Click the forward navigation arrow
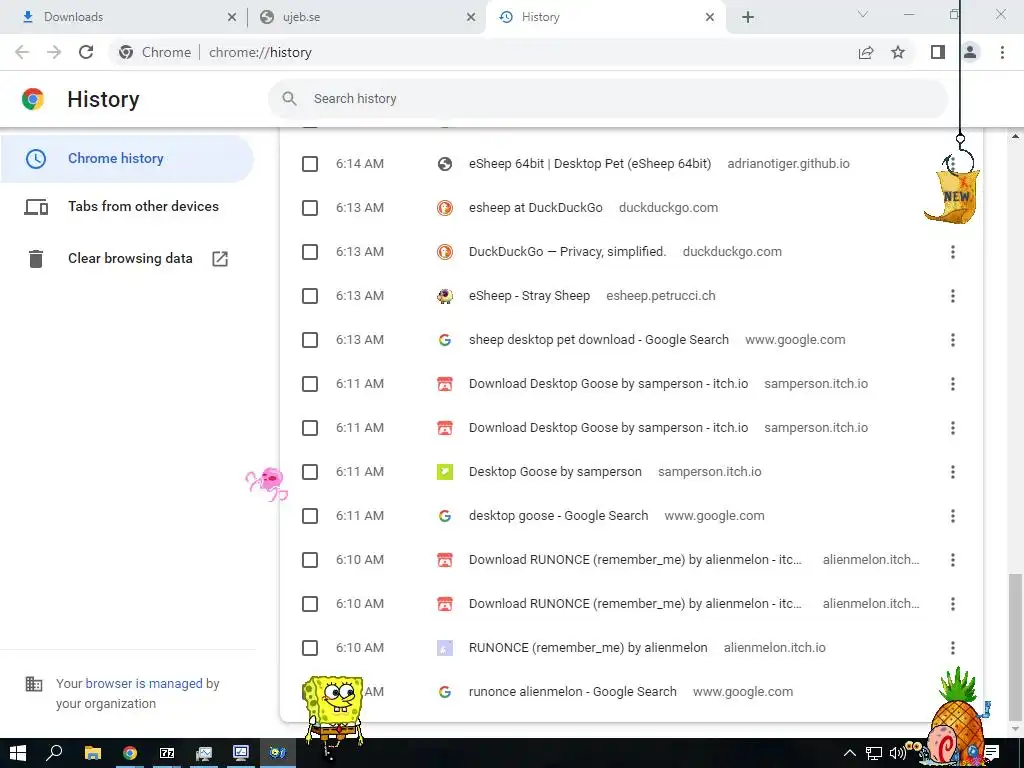 [x=54, y=52]
